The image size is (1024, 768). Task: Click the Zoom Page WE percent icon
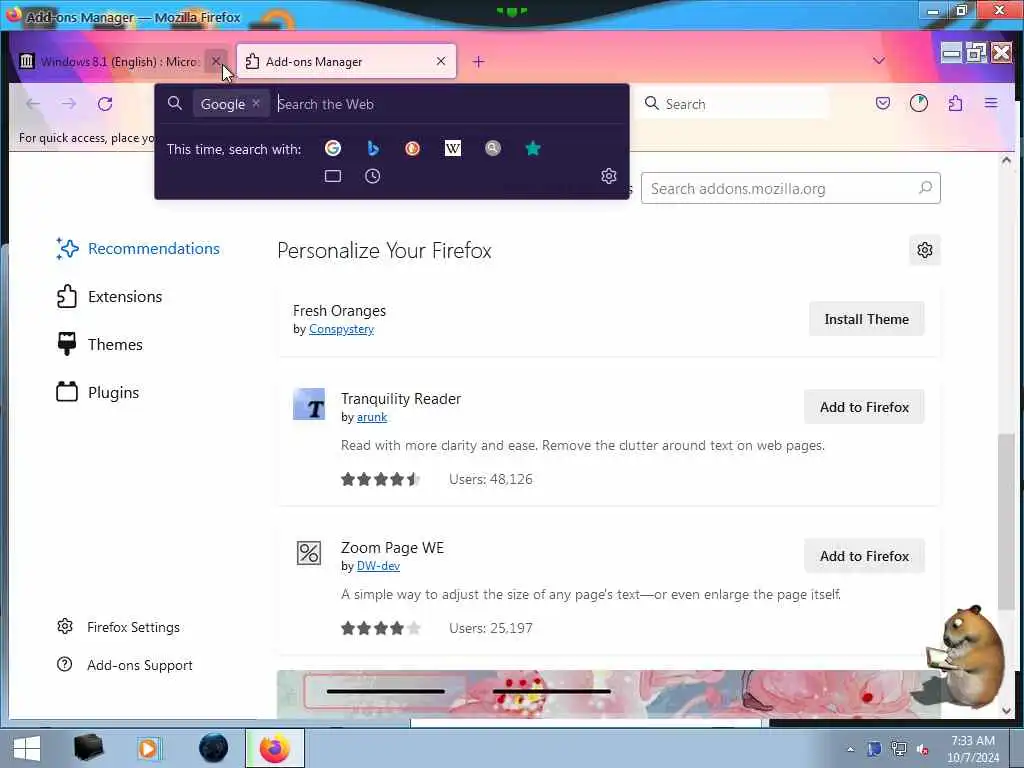(x=309, y=553)
